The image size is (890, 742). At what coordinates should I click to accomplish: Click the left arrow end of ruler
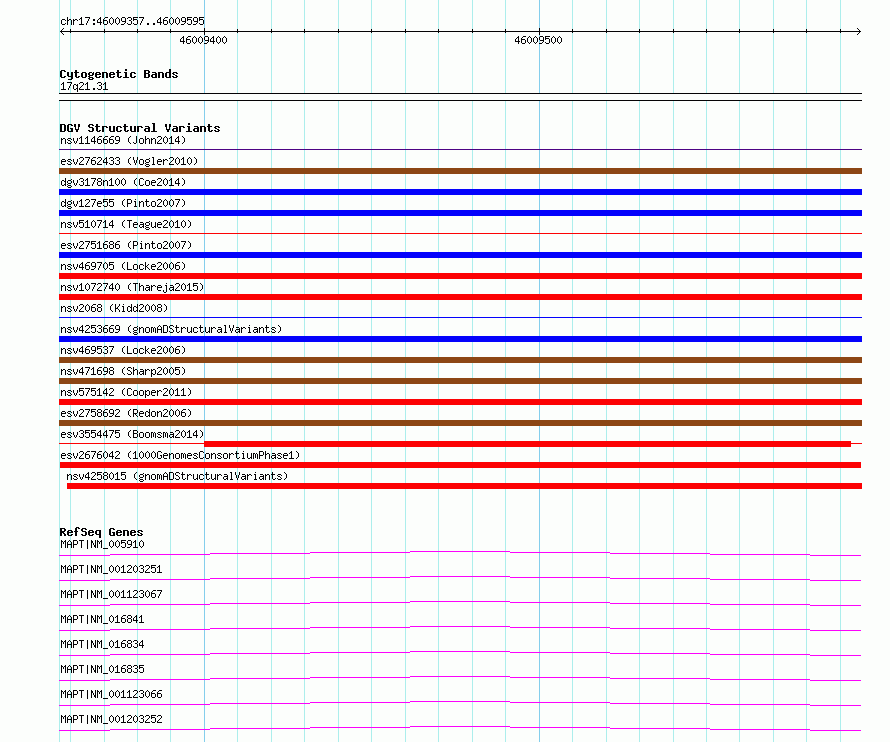click(x=63, y=31)
